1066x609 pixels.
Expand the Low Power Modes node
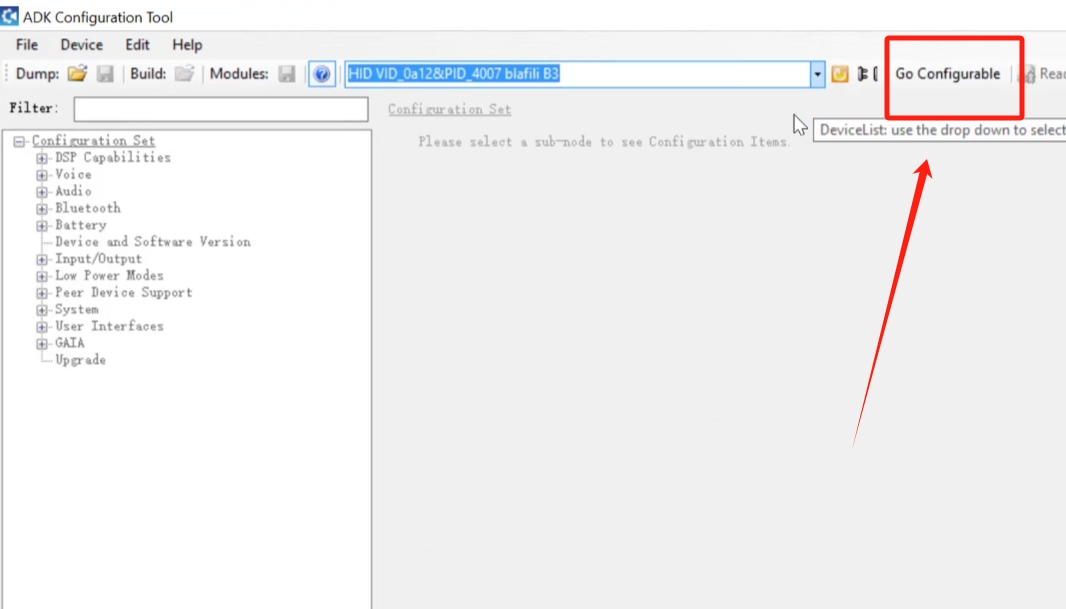42,277
